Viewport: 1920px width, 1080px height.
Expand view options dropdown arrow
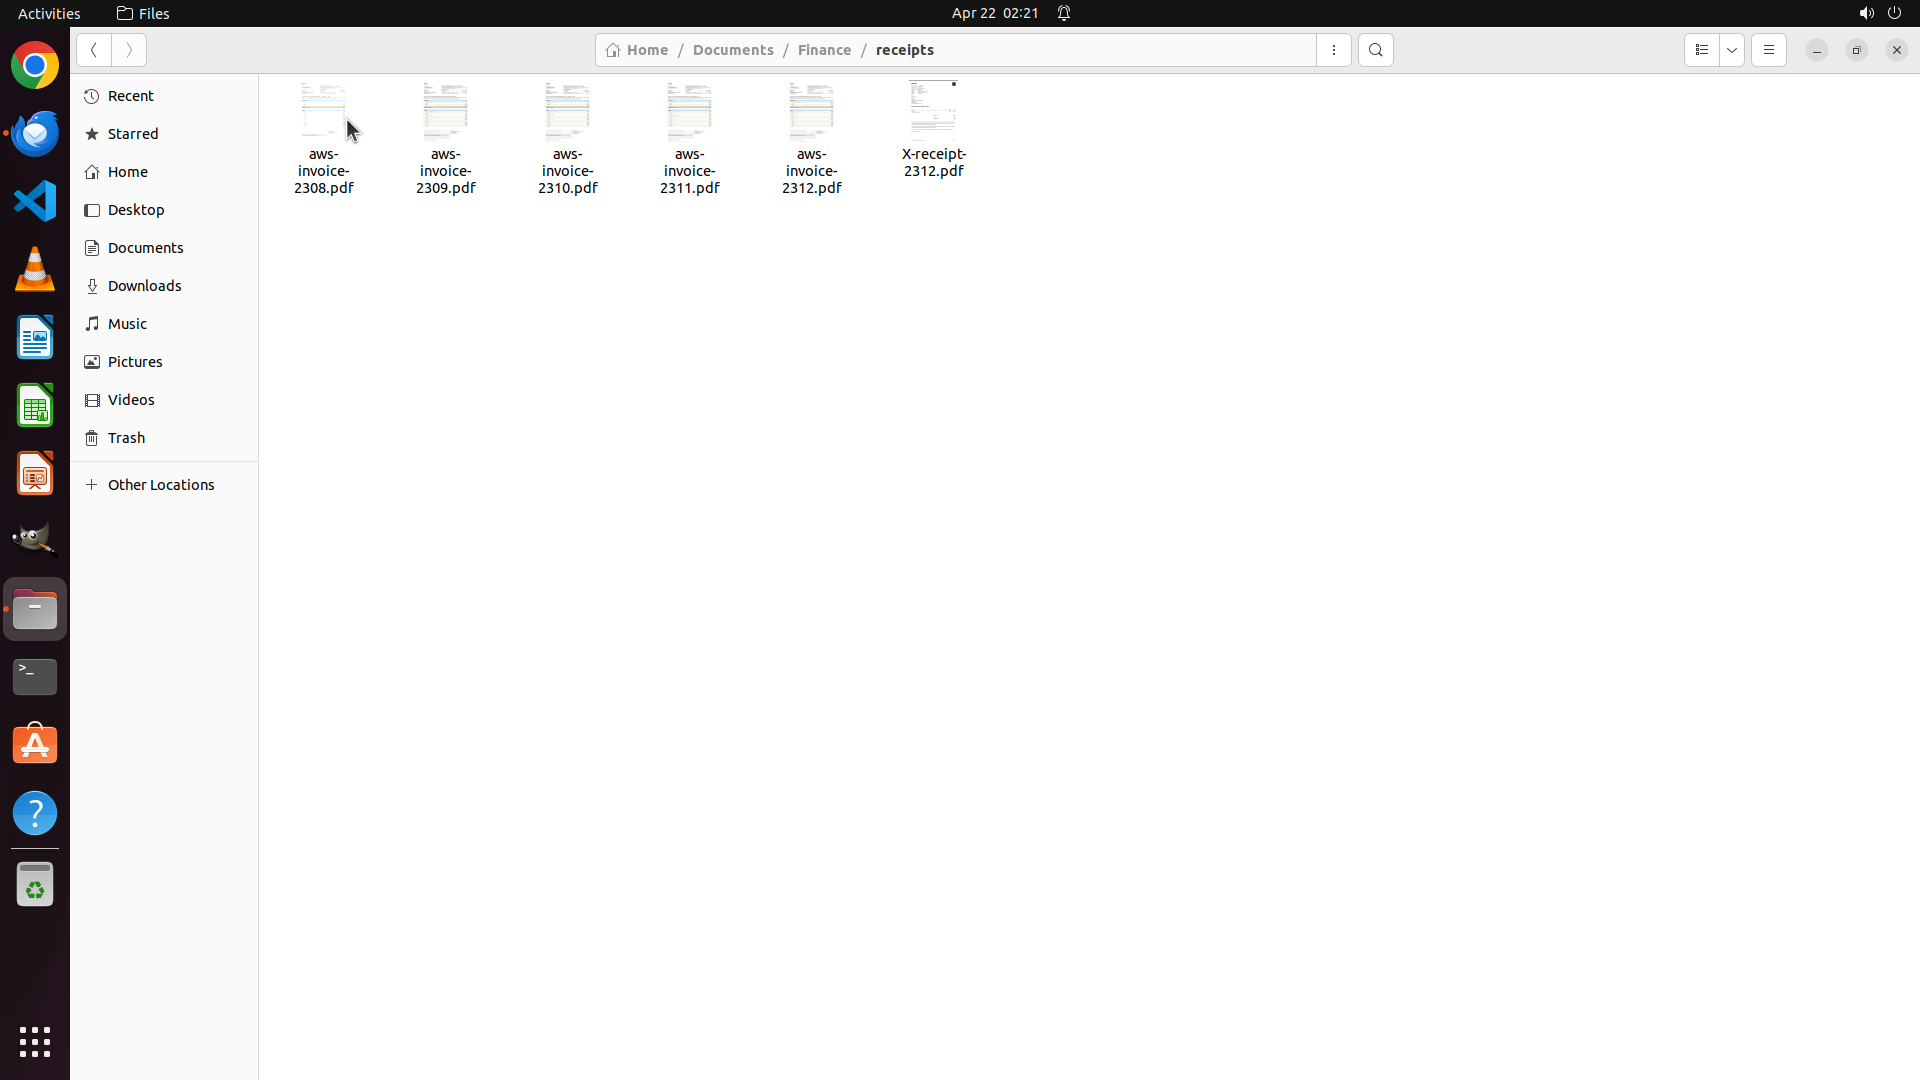(x=1732, y=50)
